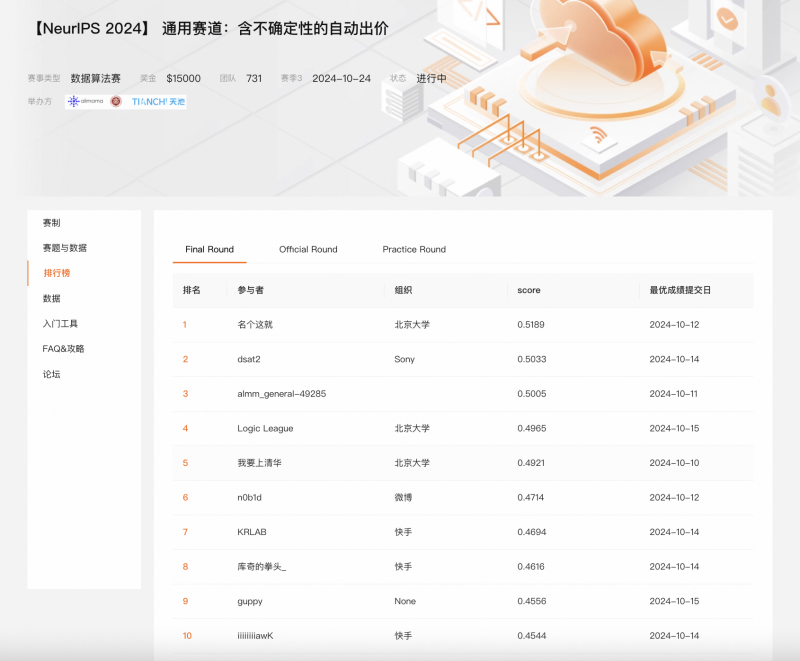Click participant Logic League
The image size is (800, 661).
(x=265, y=428)
